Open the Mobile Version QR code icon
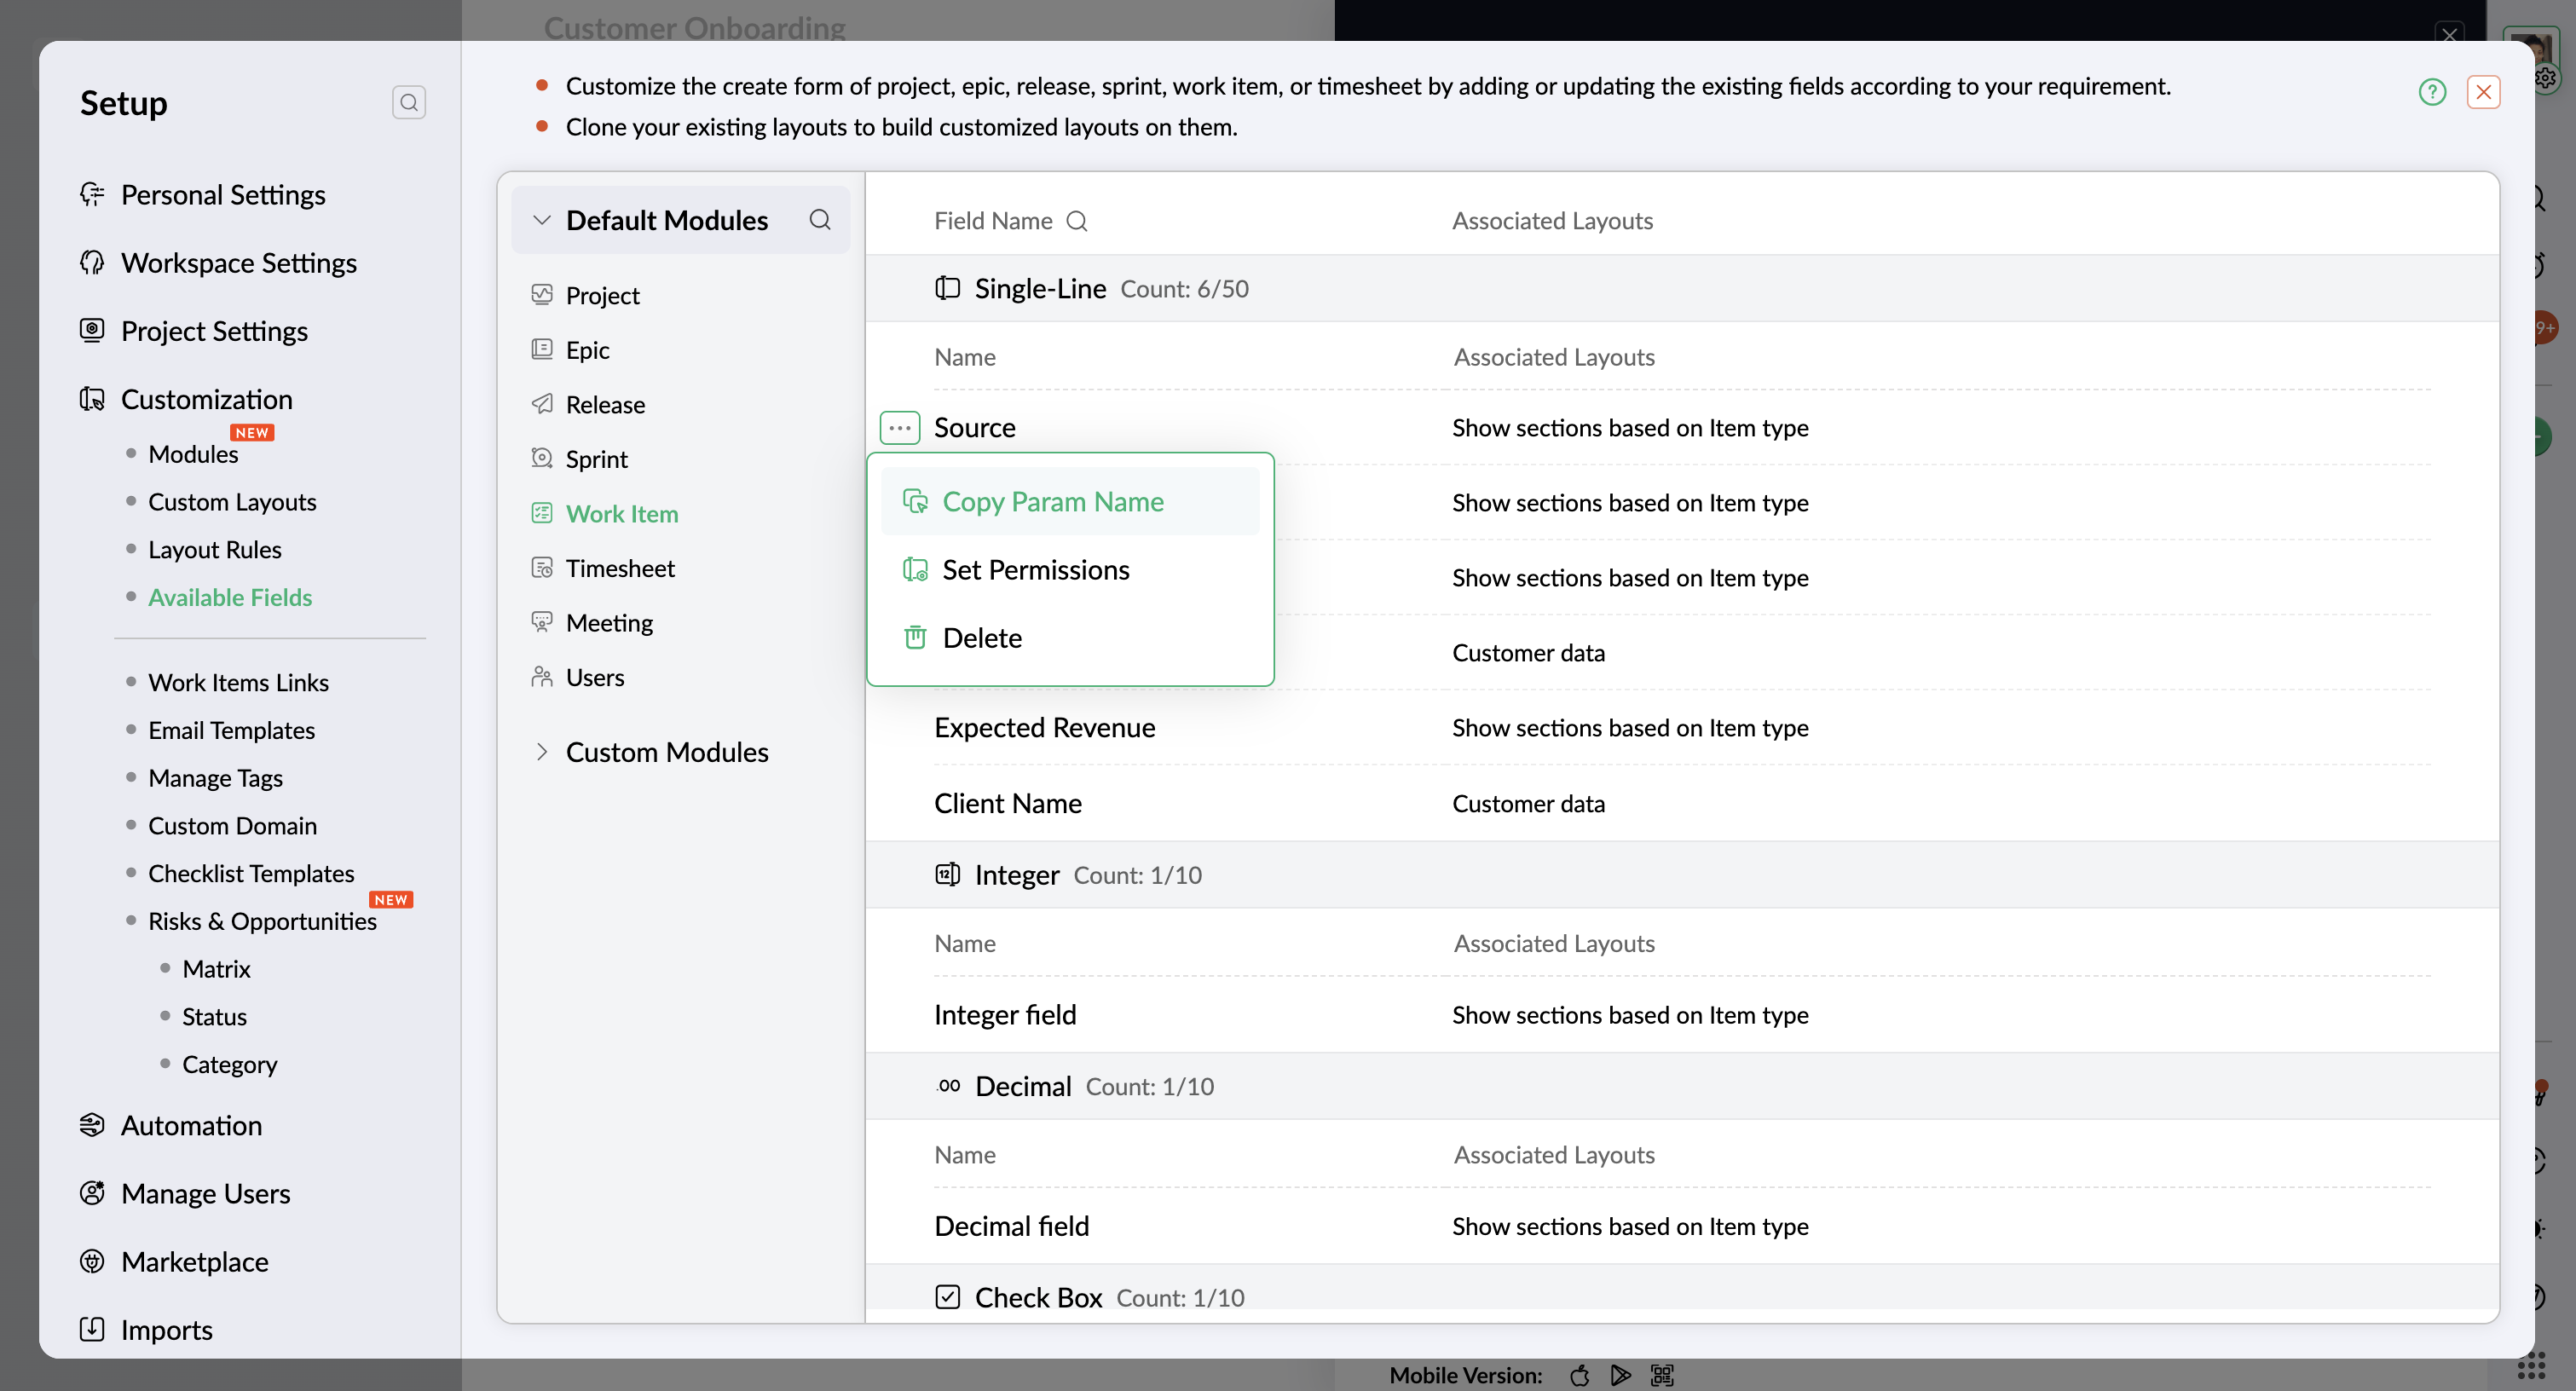The image size is (2576, 1391). point(1662,1375)
